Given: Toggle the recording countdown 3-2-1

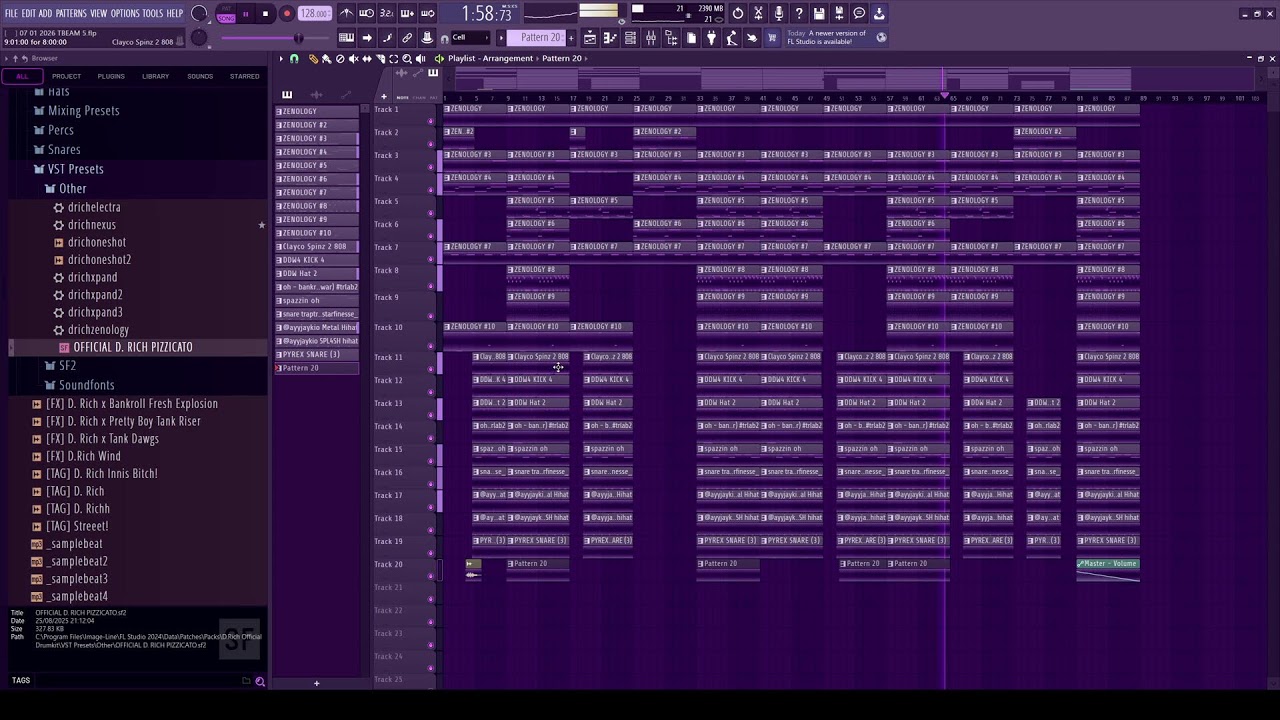Looking at the screenshot, I should (x=386, y=14).
